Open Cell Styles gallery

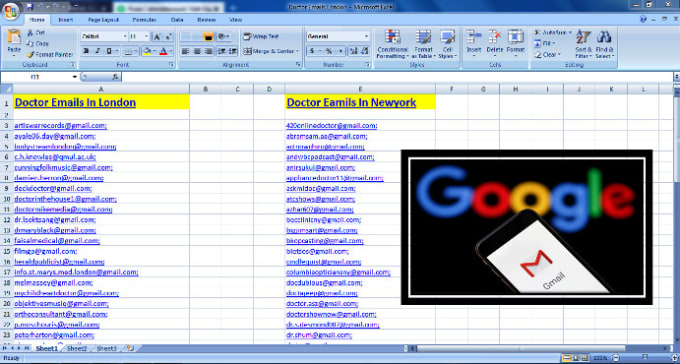coord(448,44)
